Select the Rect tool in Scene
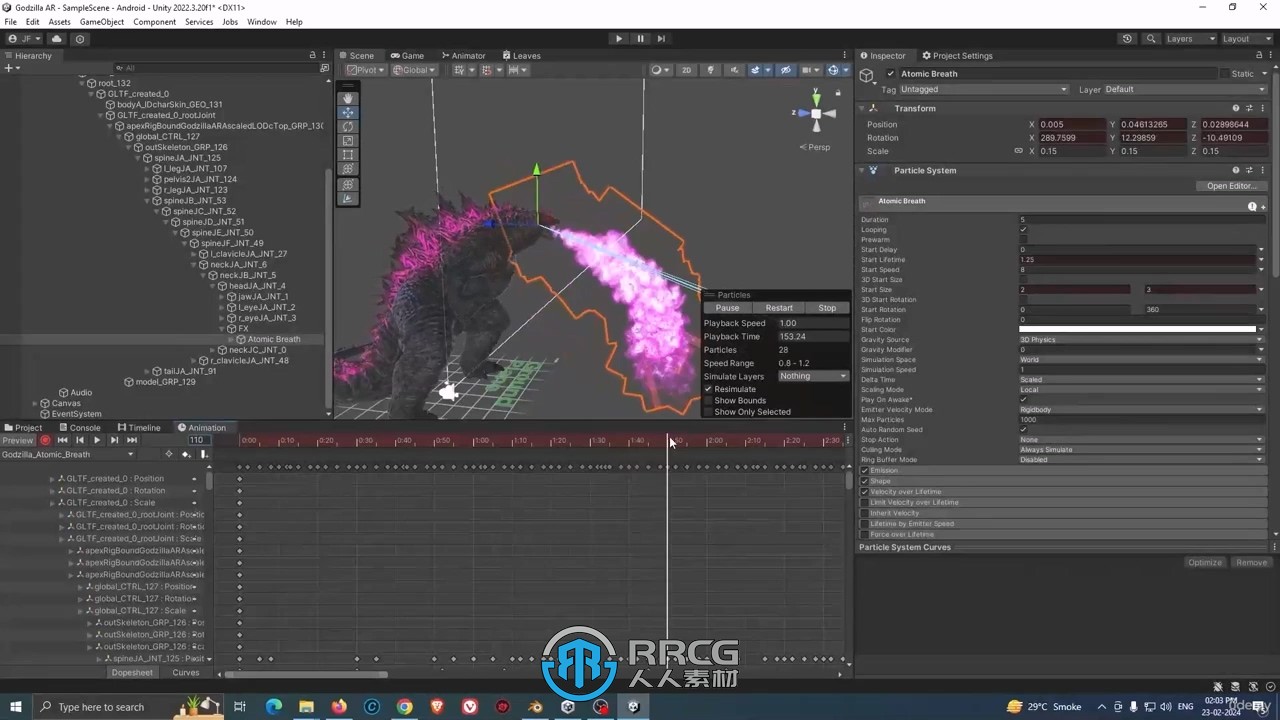 (348, 155)
